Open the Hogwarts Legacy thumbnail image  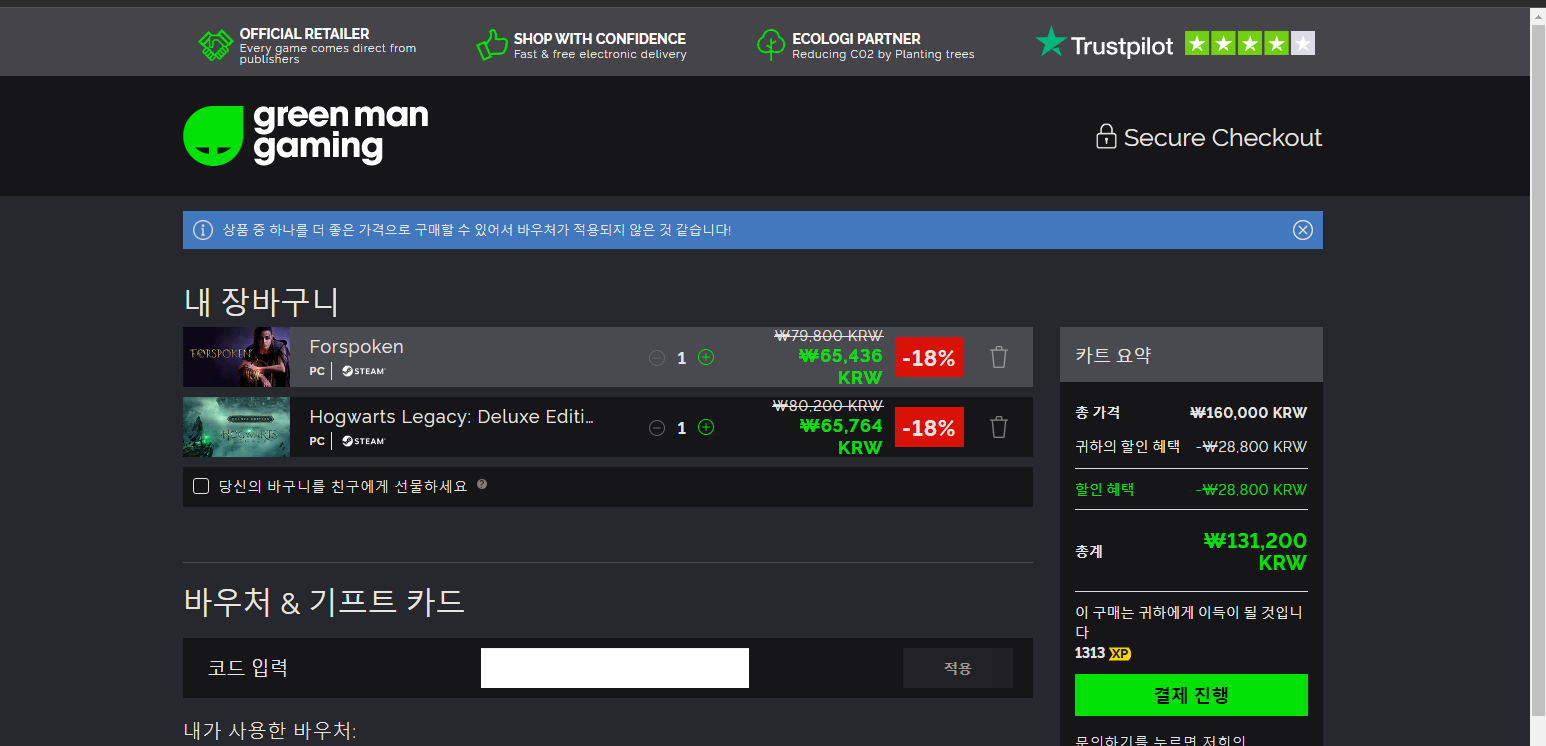coord(236,427)
